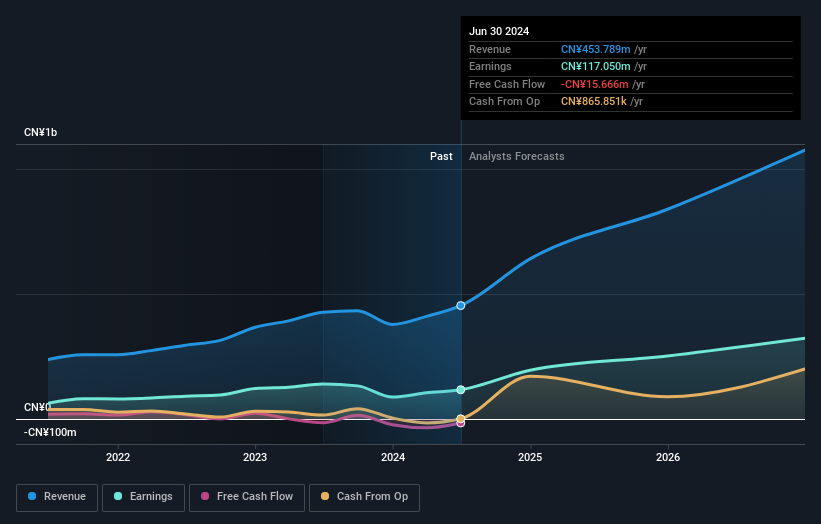Click the Cash From Op orange data point marker
Image resolution: width=821 pixels, height=524 pixels.
(x=461, y=419)
